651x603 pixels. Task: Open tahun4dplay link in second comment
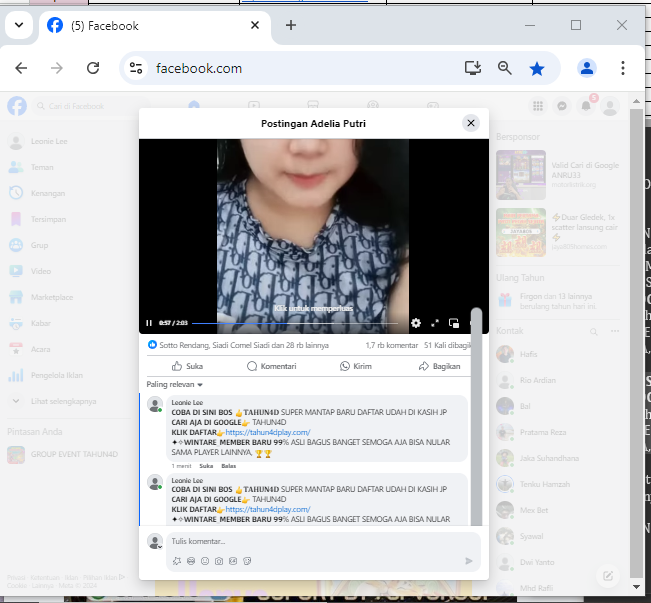pos(268,509)
